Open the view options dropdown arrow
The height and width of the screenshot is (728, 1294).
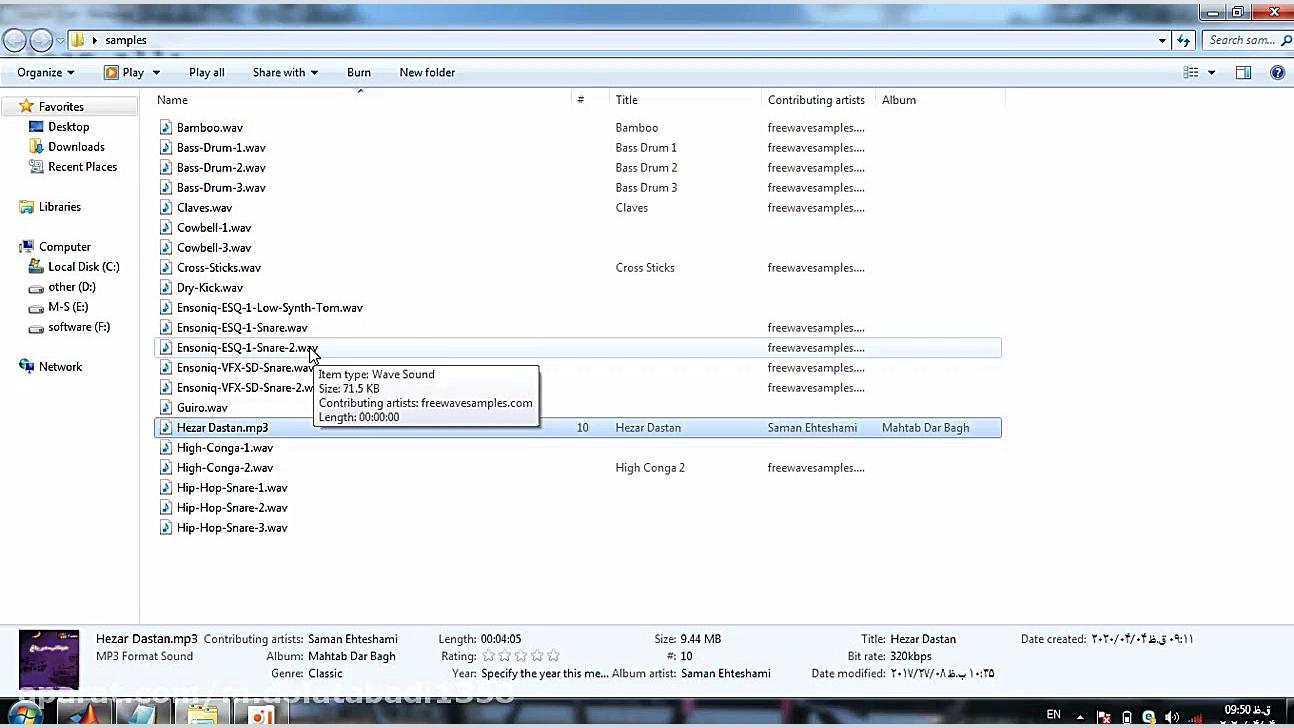1211,72
